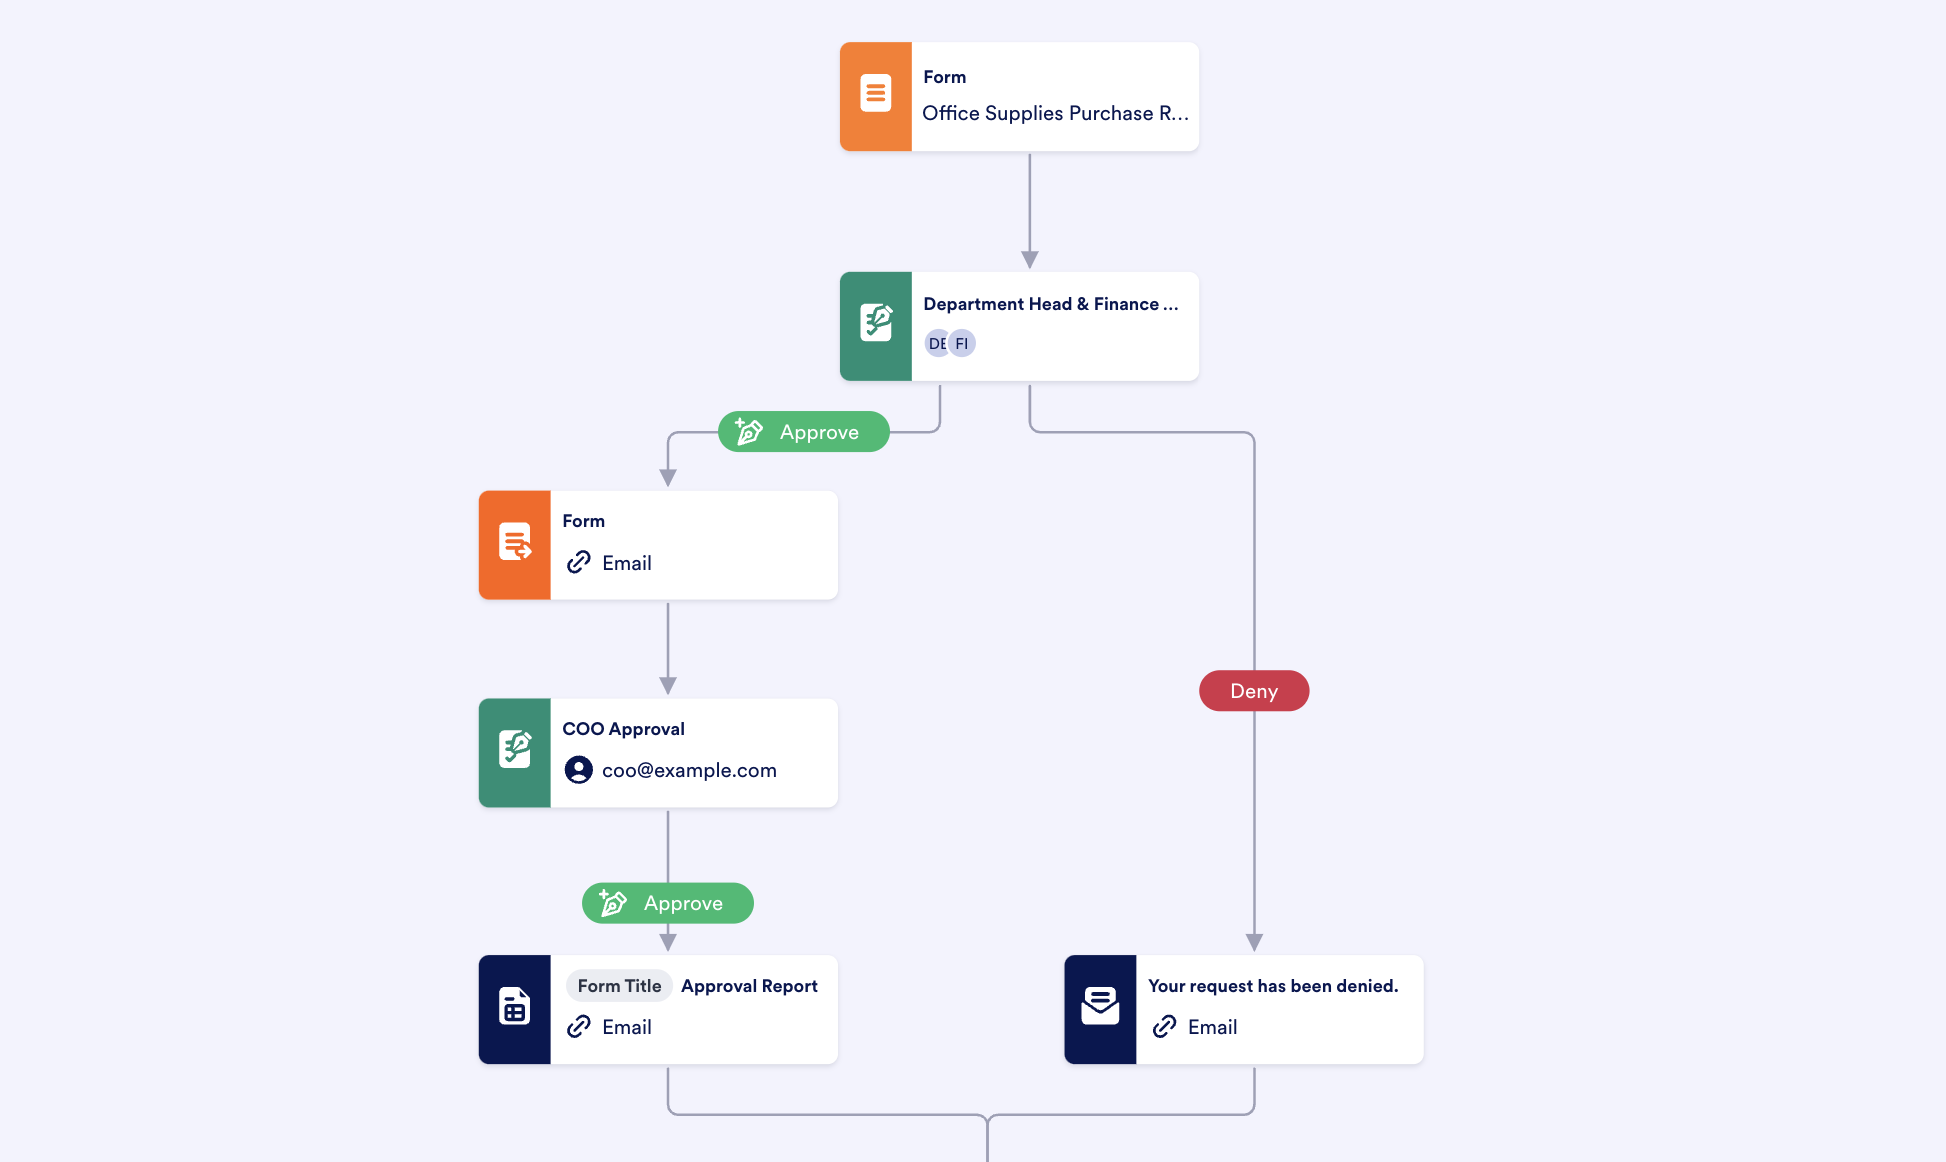Click the red Deny branch label
The height and width of the screenshot is (1162, 1946).
(1254, 691)
